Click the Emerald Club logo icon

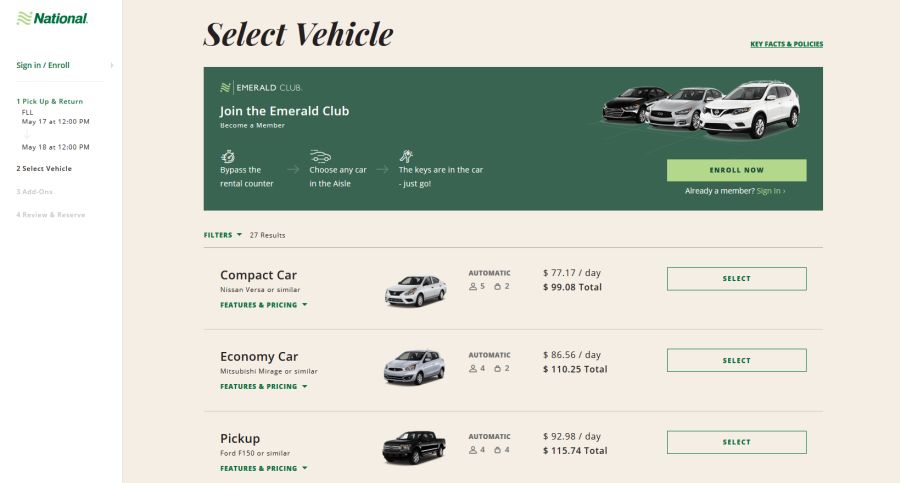[x=226, y=88]
